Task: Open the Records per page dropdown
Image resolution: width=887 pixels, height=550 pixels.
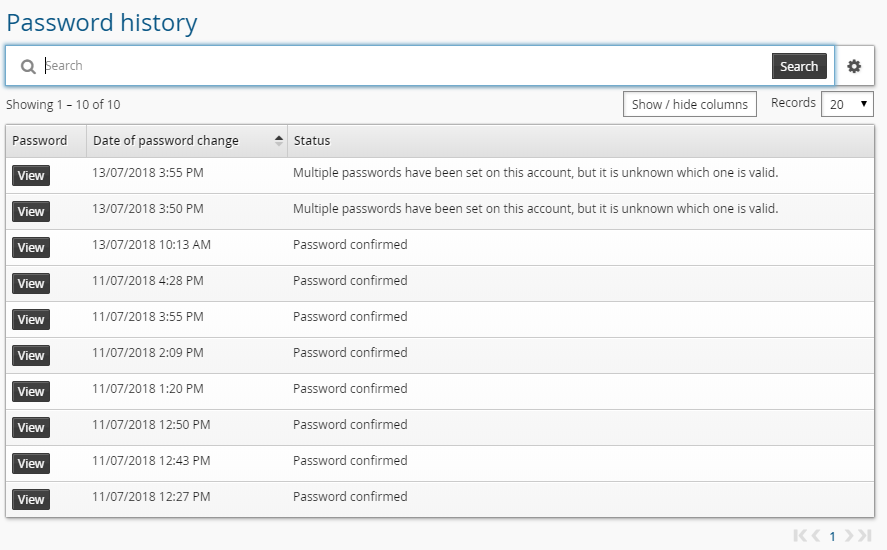Action: [x=847, y=104]
